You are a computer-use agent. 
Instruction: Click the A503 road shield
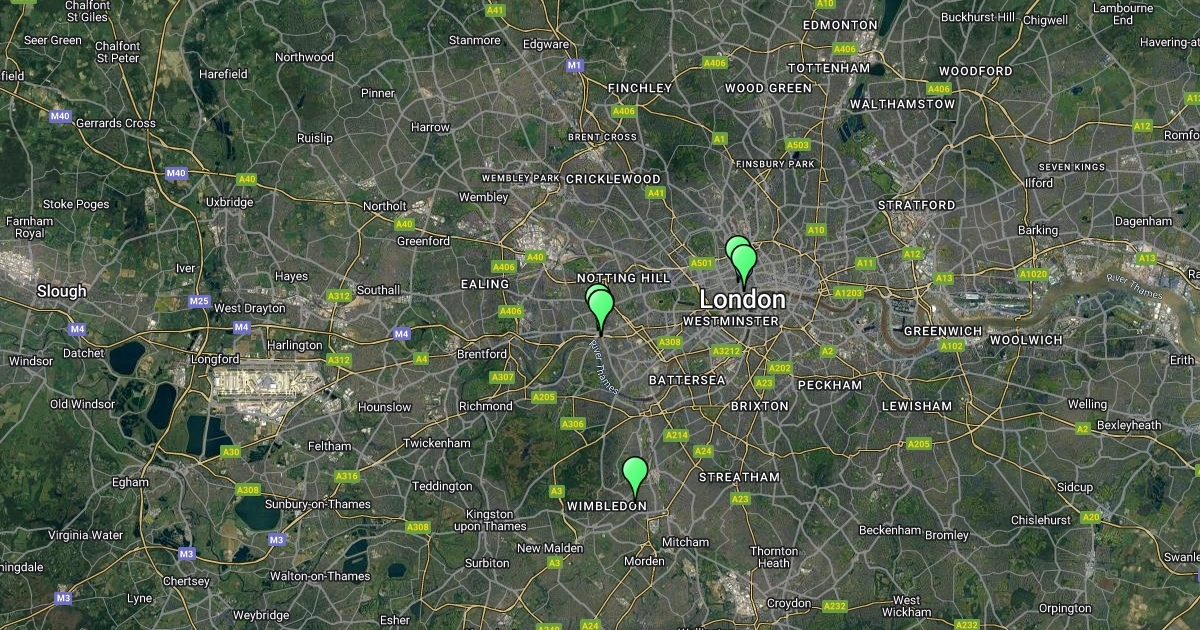point(797,145)
